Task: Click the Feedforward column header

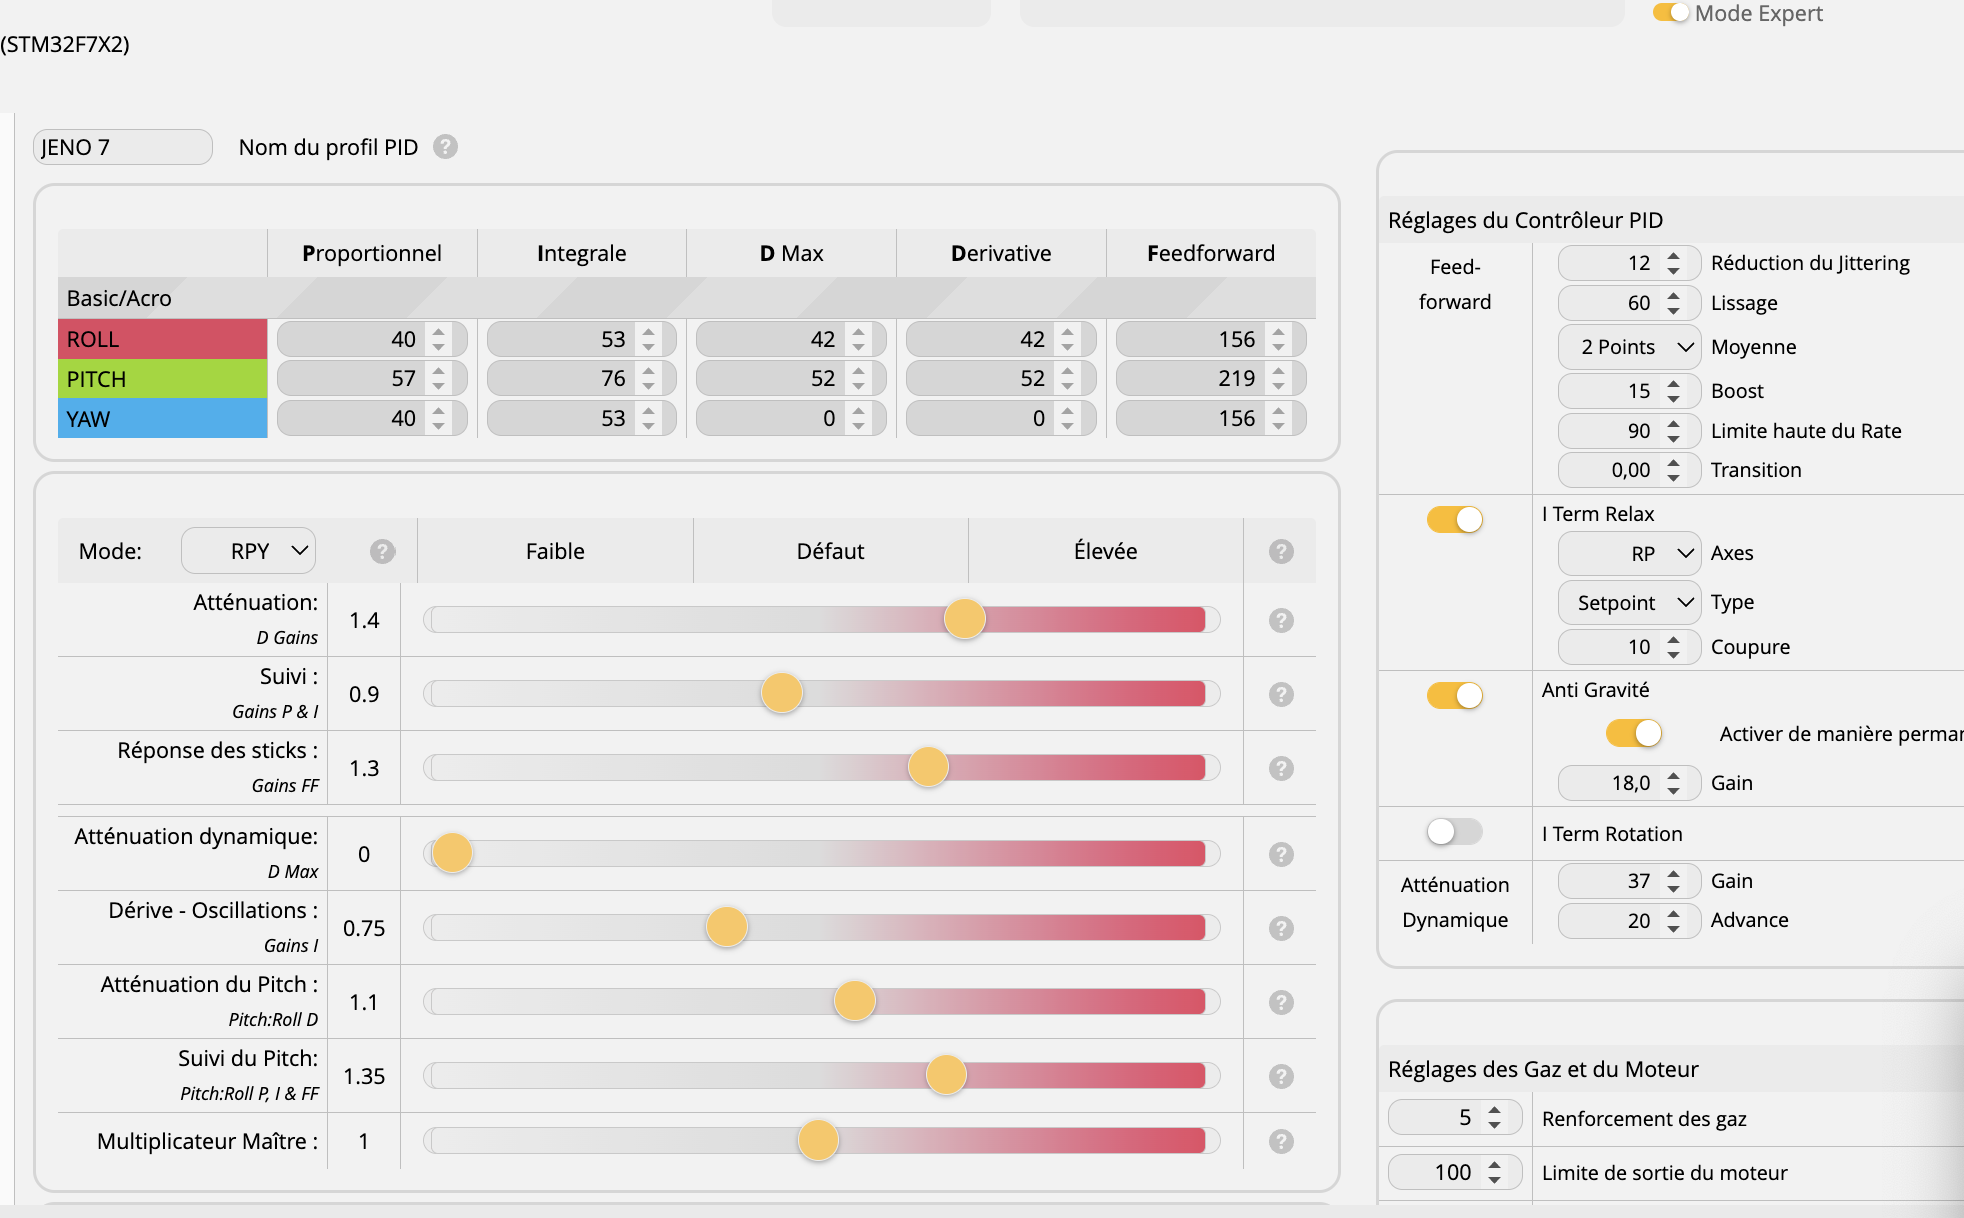Action: (x=1210, y=253)
